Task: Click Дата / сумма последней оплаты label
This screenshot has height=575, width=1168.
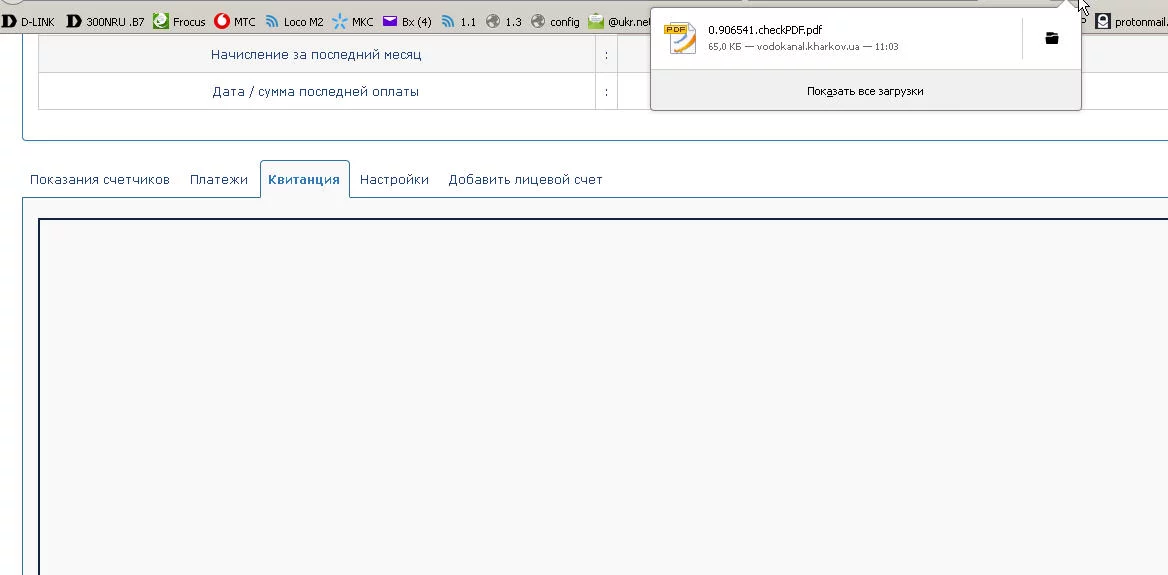Action: point(316,92)
